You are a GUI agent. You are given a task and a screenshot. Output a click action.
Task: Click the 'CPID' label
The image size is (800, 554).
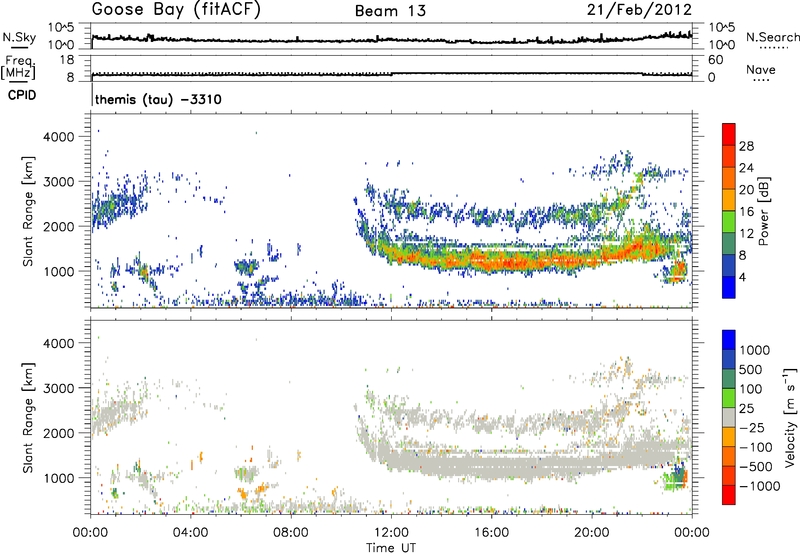22,95
